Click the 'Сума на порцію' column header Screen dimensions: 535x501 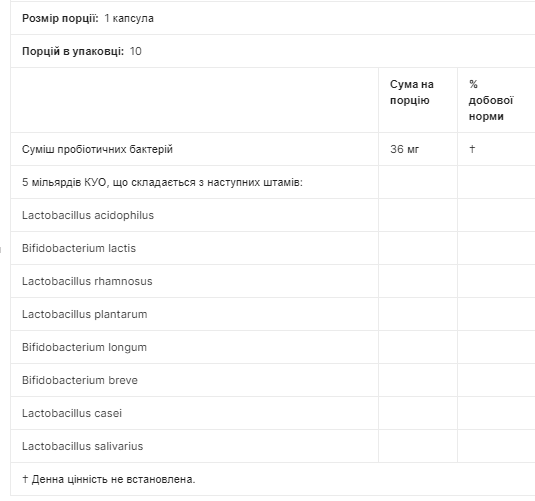click(x=412, y=92)
